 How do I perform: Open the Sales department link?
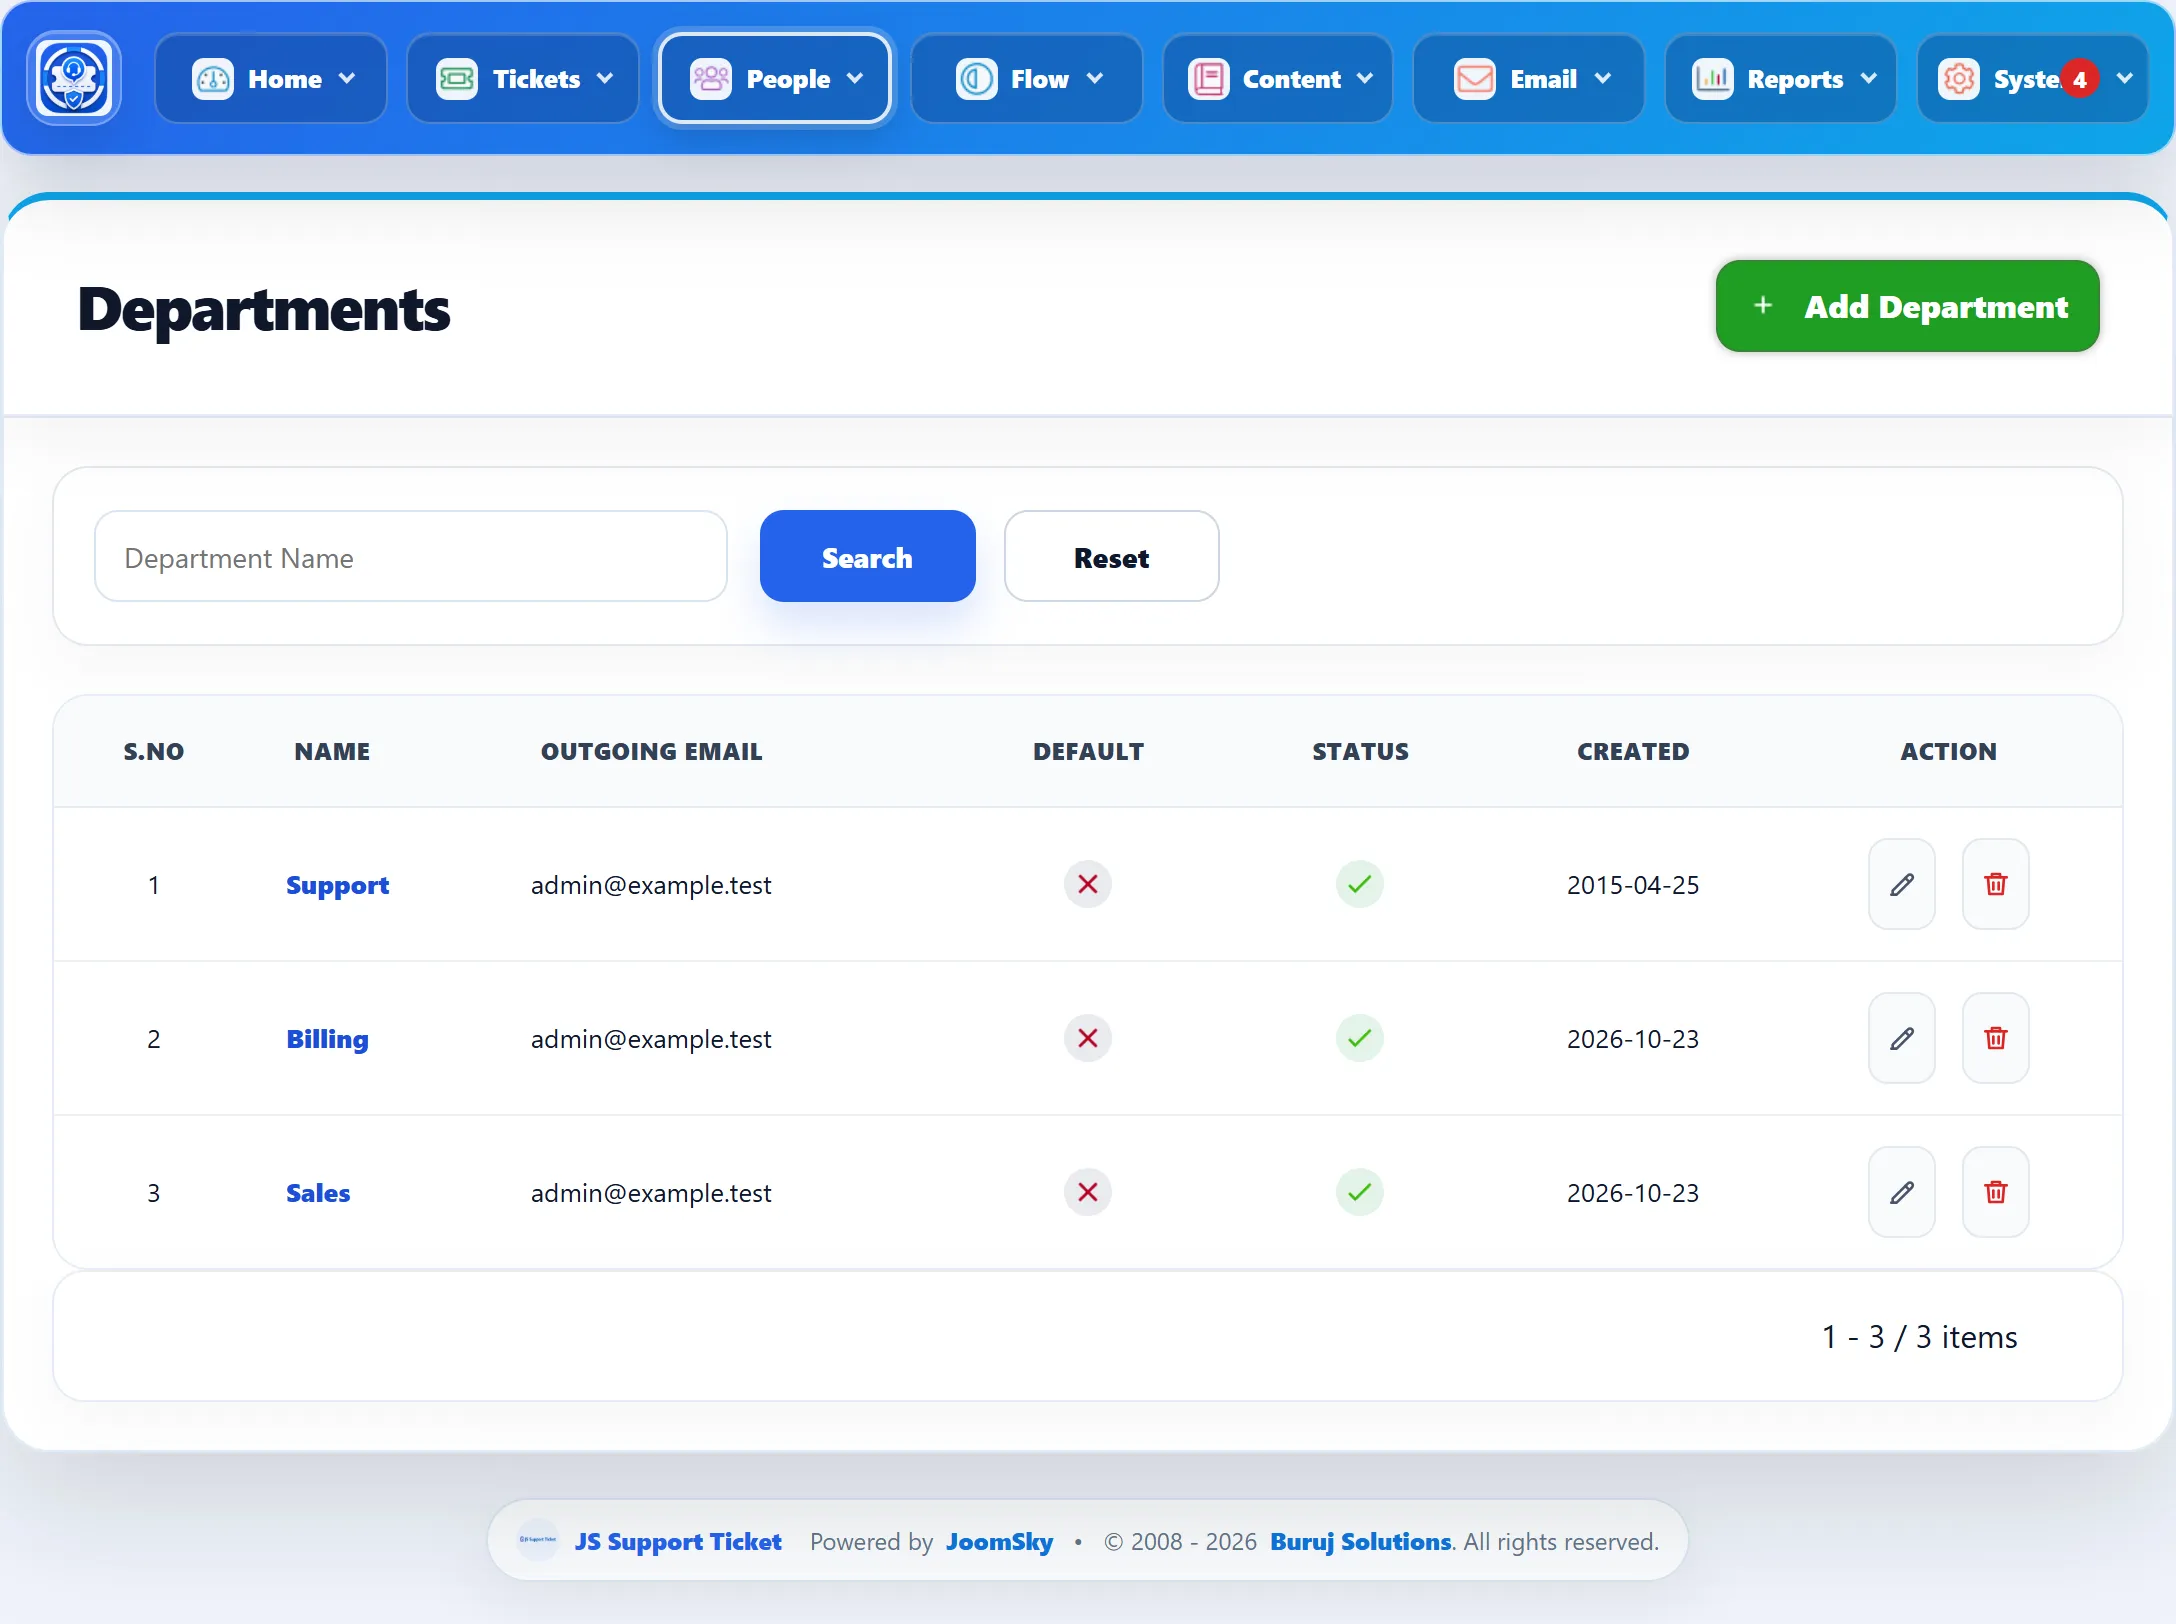point(318,1193)
